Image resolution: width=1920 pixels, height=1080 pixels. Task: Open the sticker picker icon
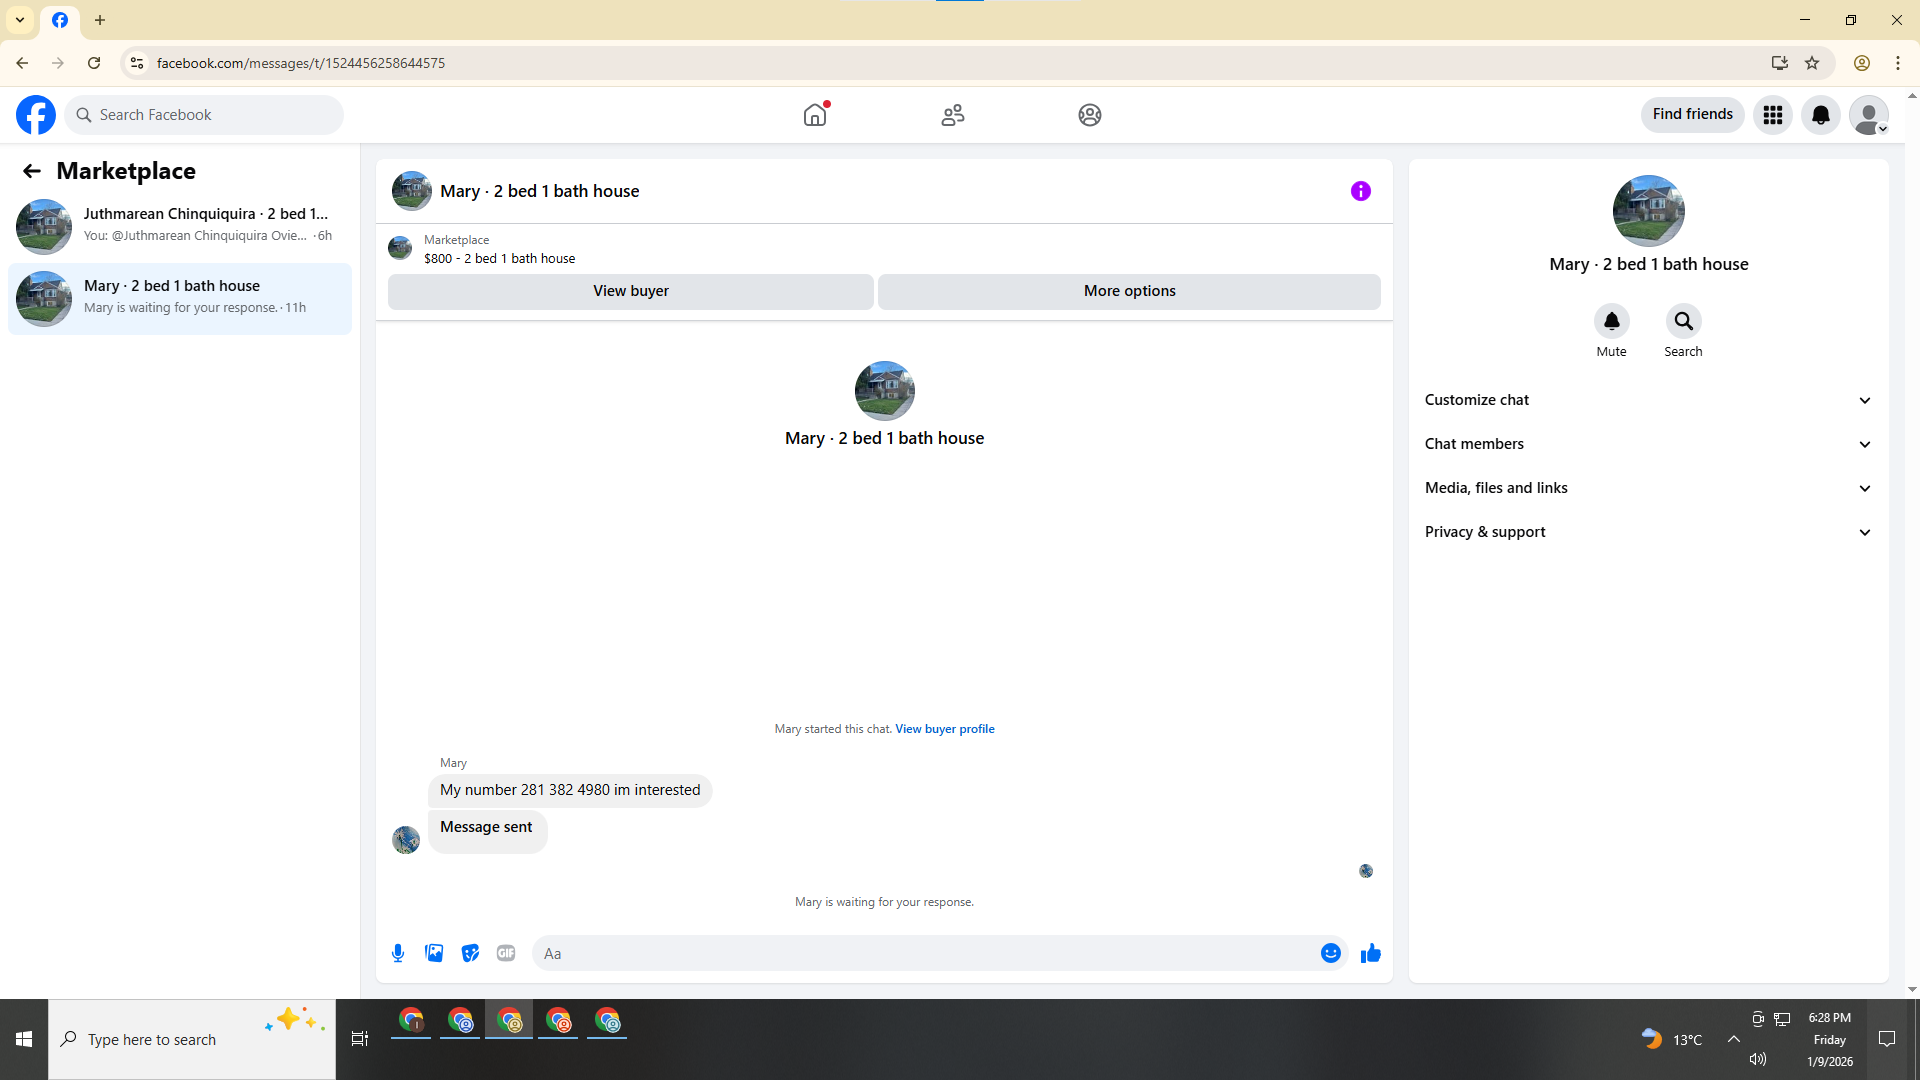pos(470,953)
